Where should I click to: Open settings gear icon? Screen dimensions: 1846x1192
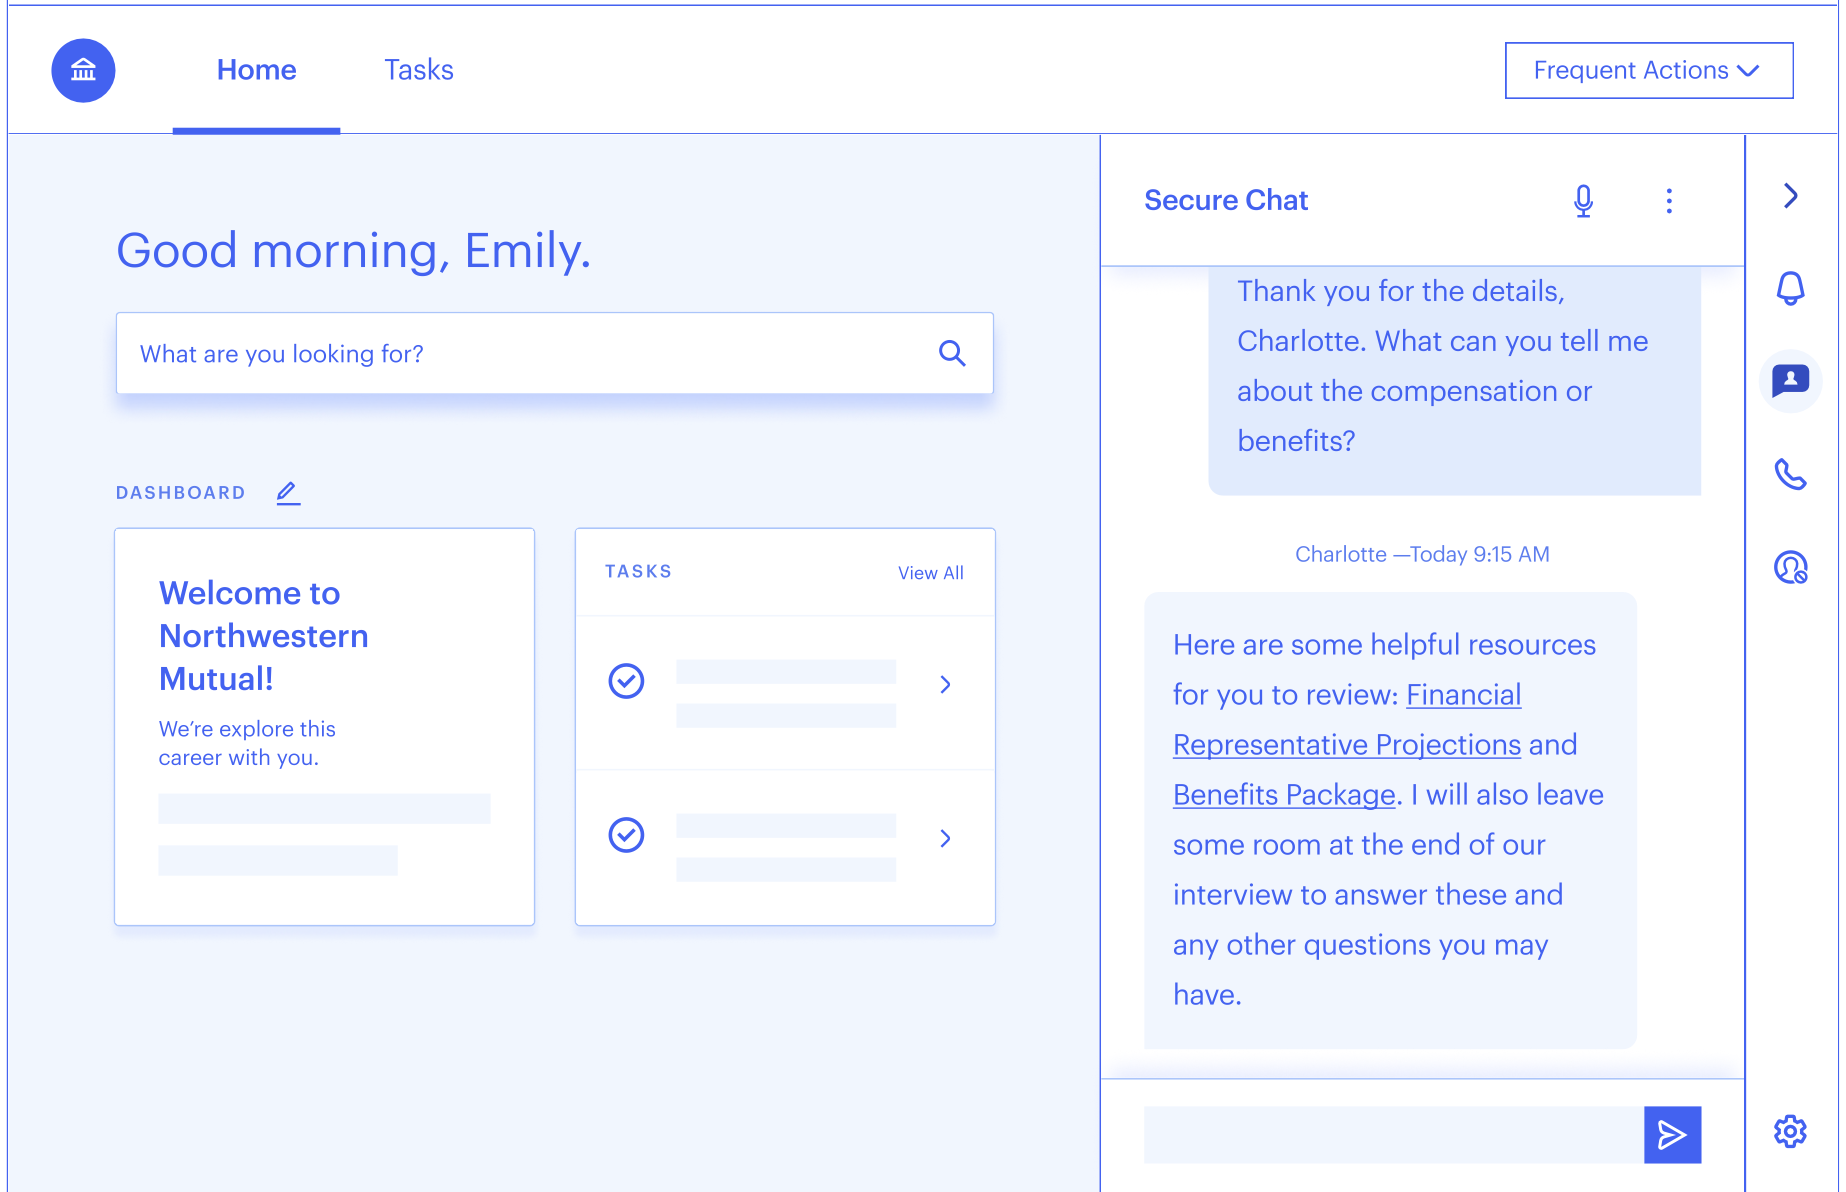1790,1131
